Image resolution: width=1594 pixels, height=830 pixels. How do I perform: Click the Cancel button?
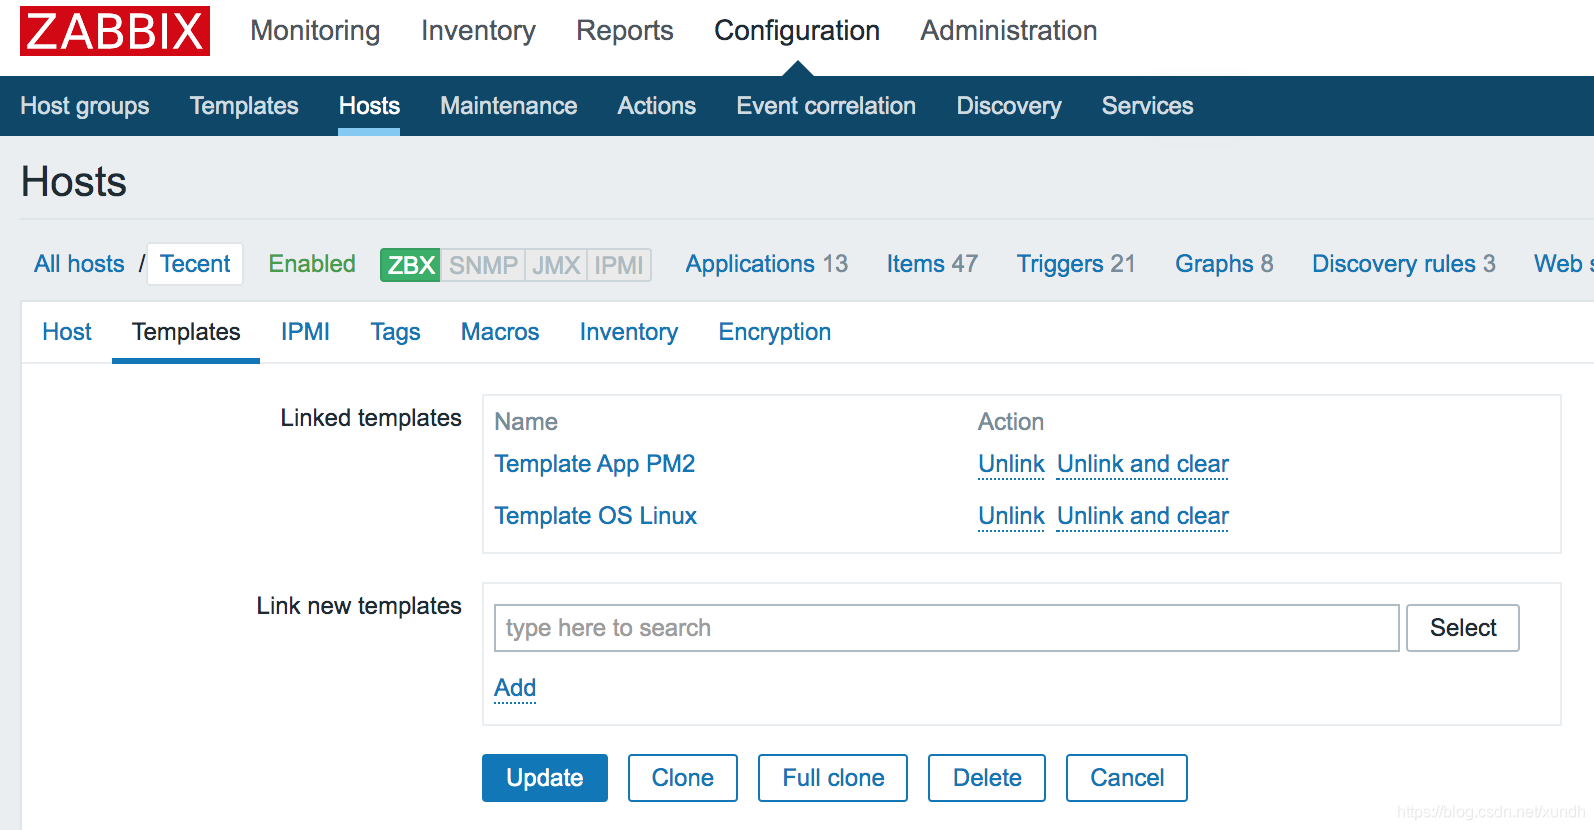tap(1127, 778)
